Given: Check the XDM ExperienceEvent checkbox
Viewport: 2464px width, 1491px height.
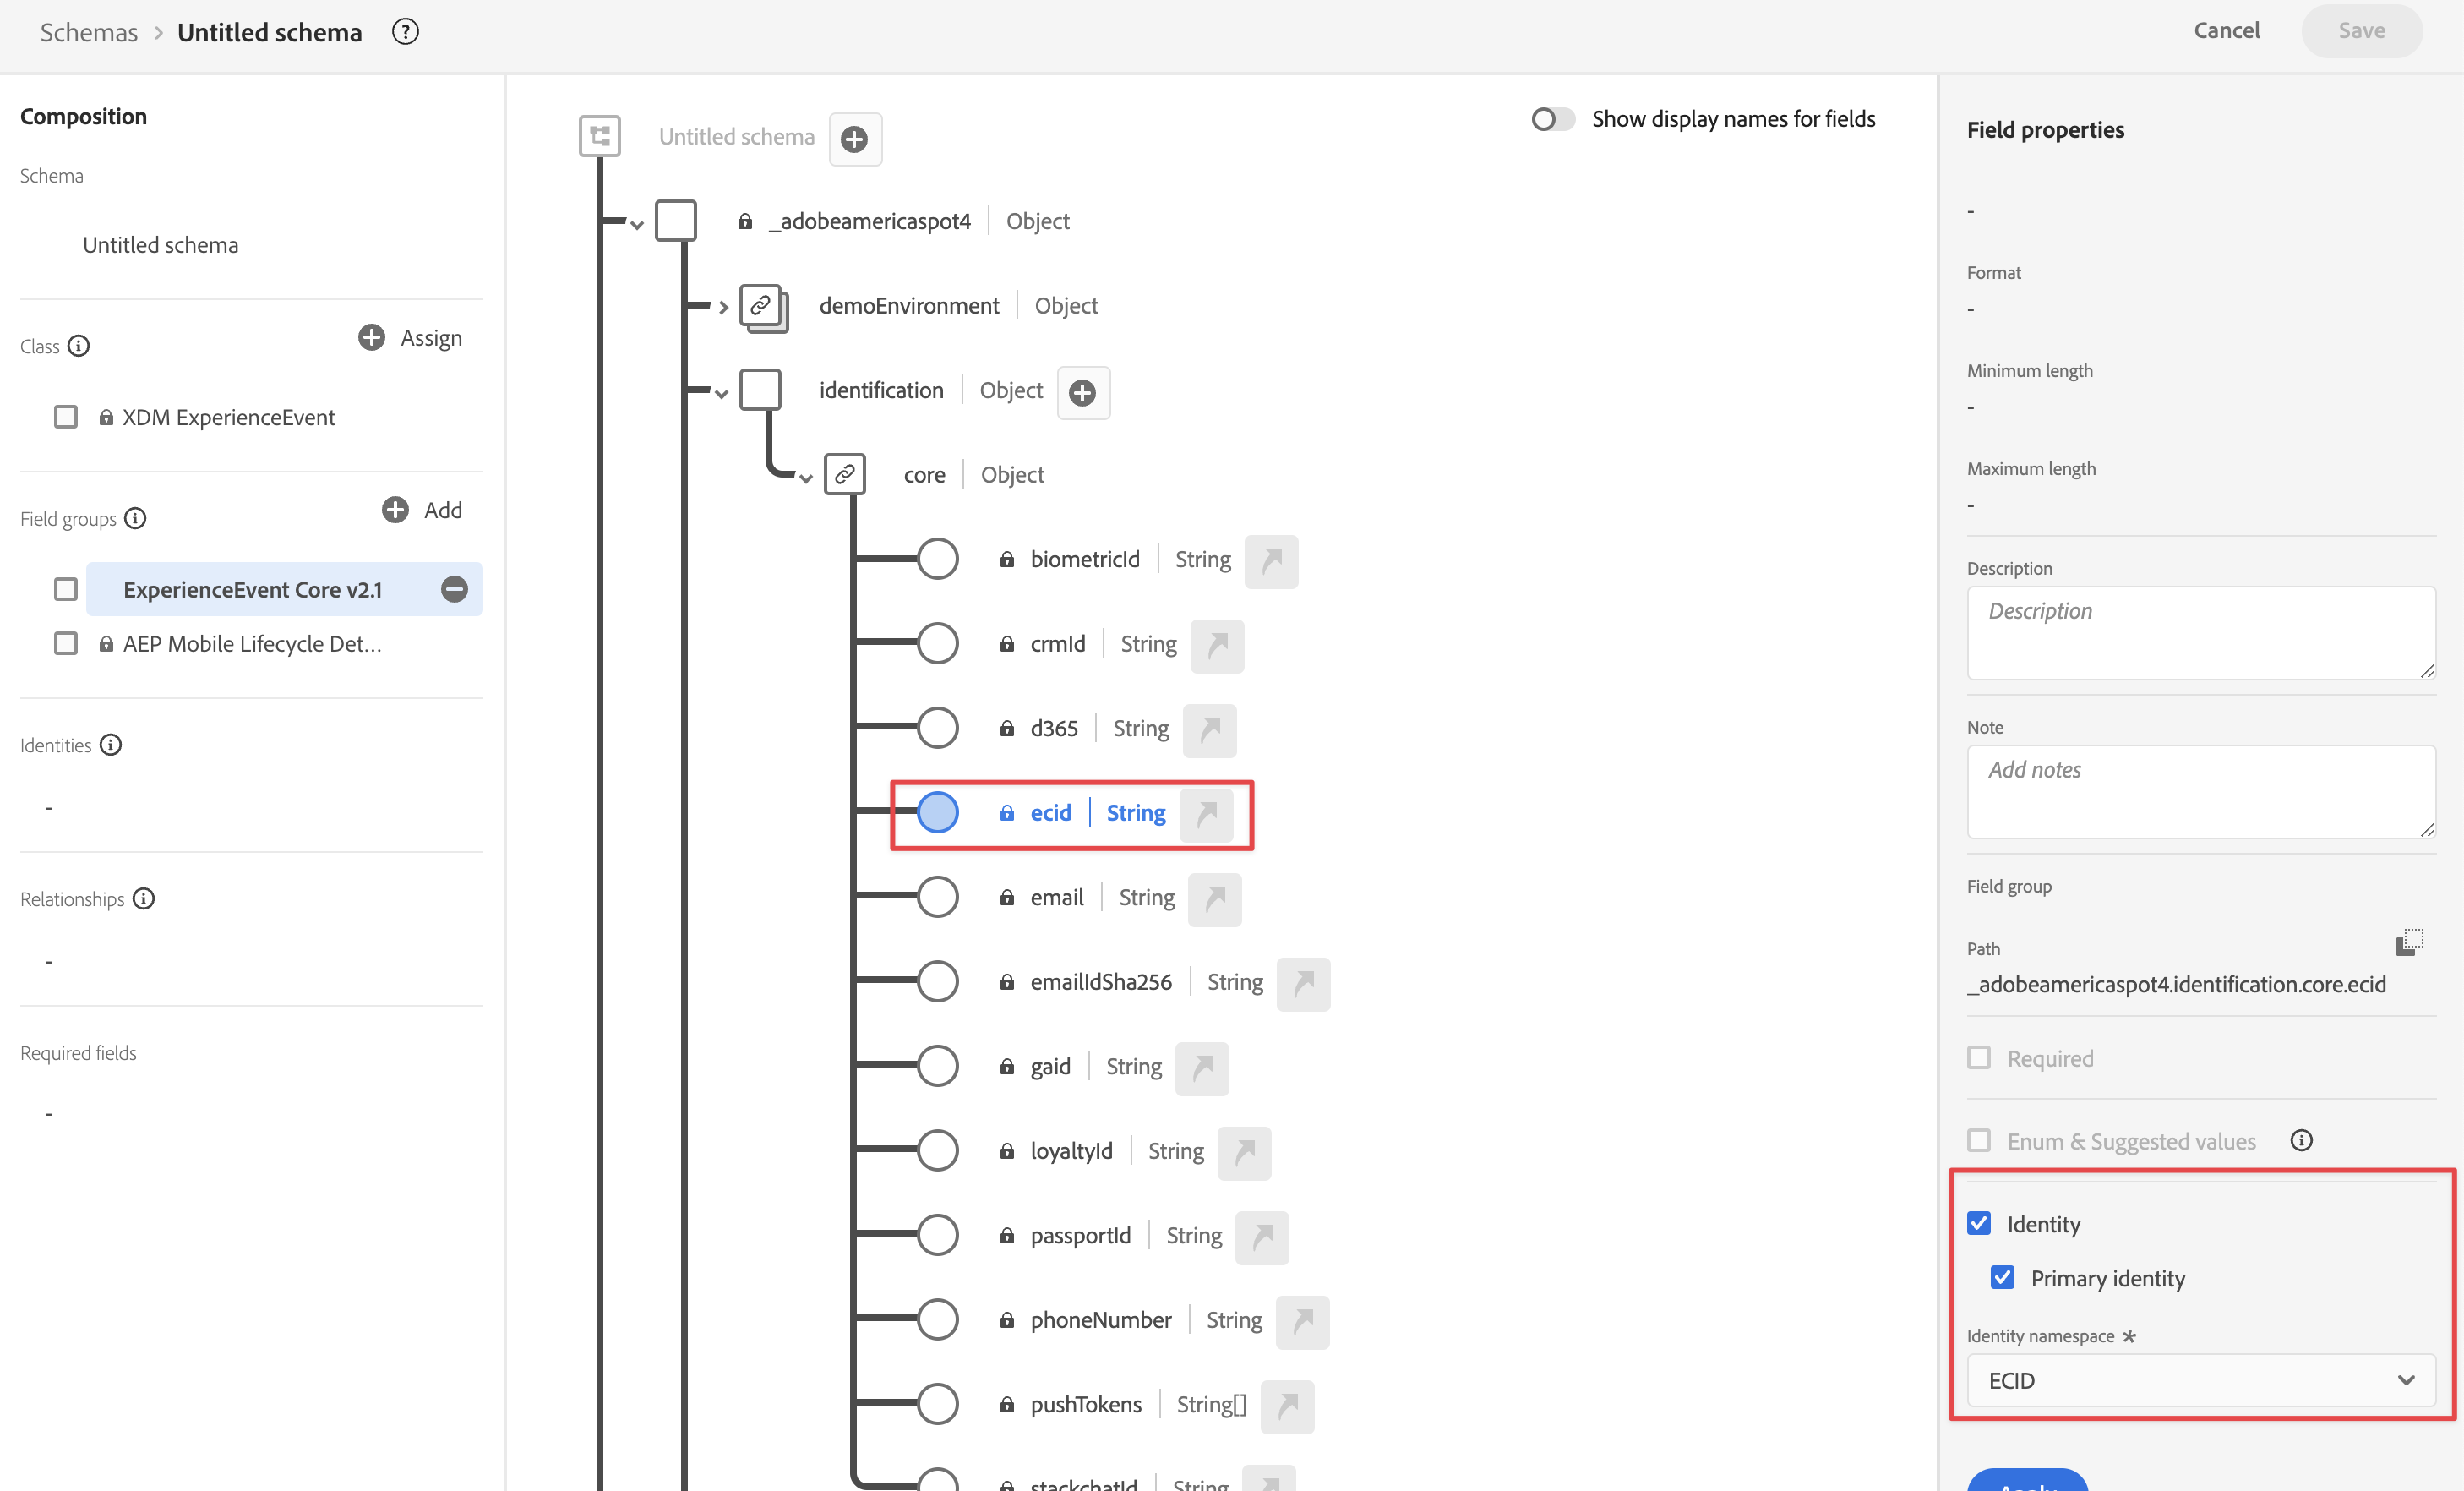Looking at the screenshot, I should [x=66, y=417].
